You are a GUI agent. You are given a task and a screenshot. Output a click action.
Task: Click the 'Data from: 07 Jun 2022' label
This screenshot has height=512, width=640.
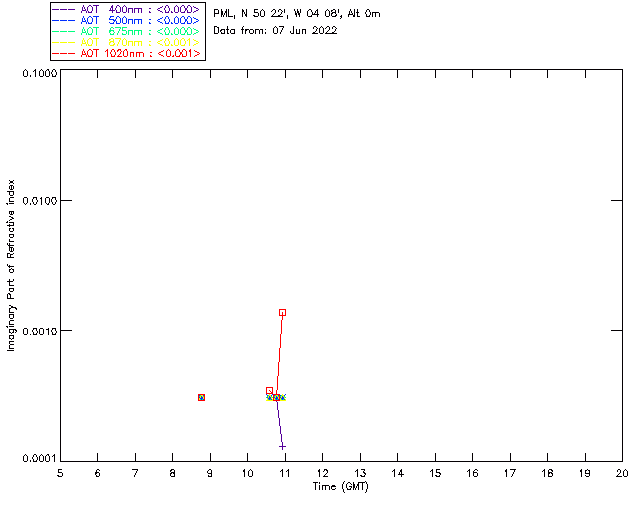(x=275, y=31)
